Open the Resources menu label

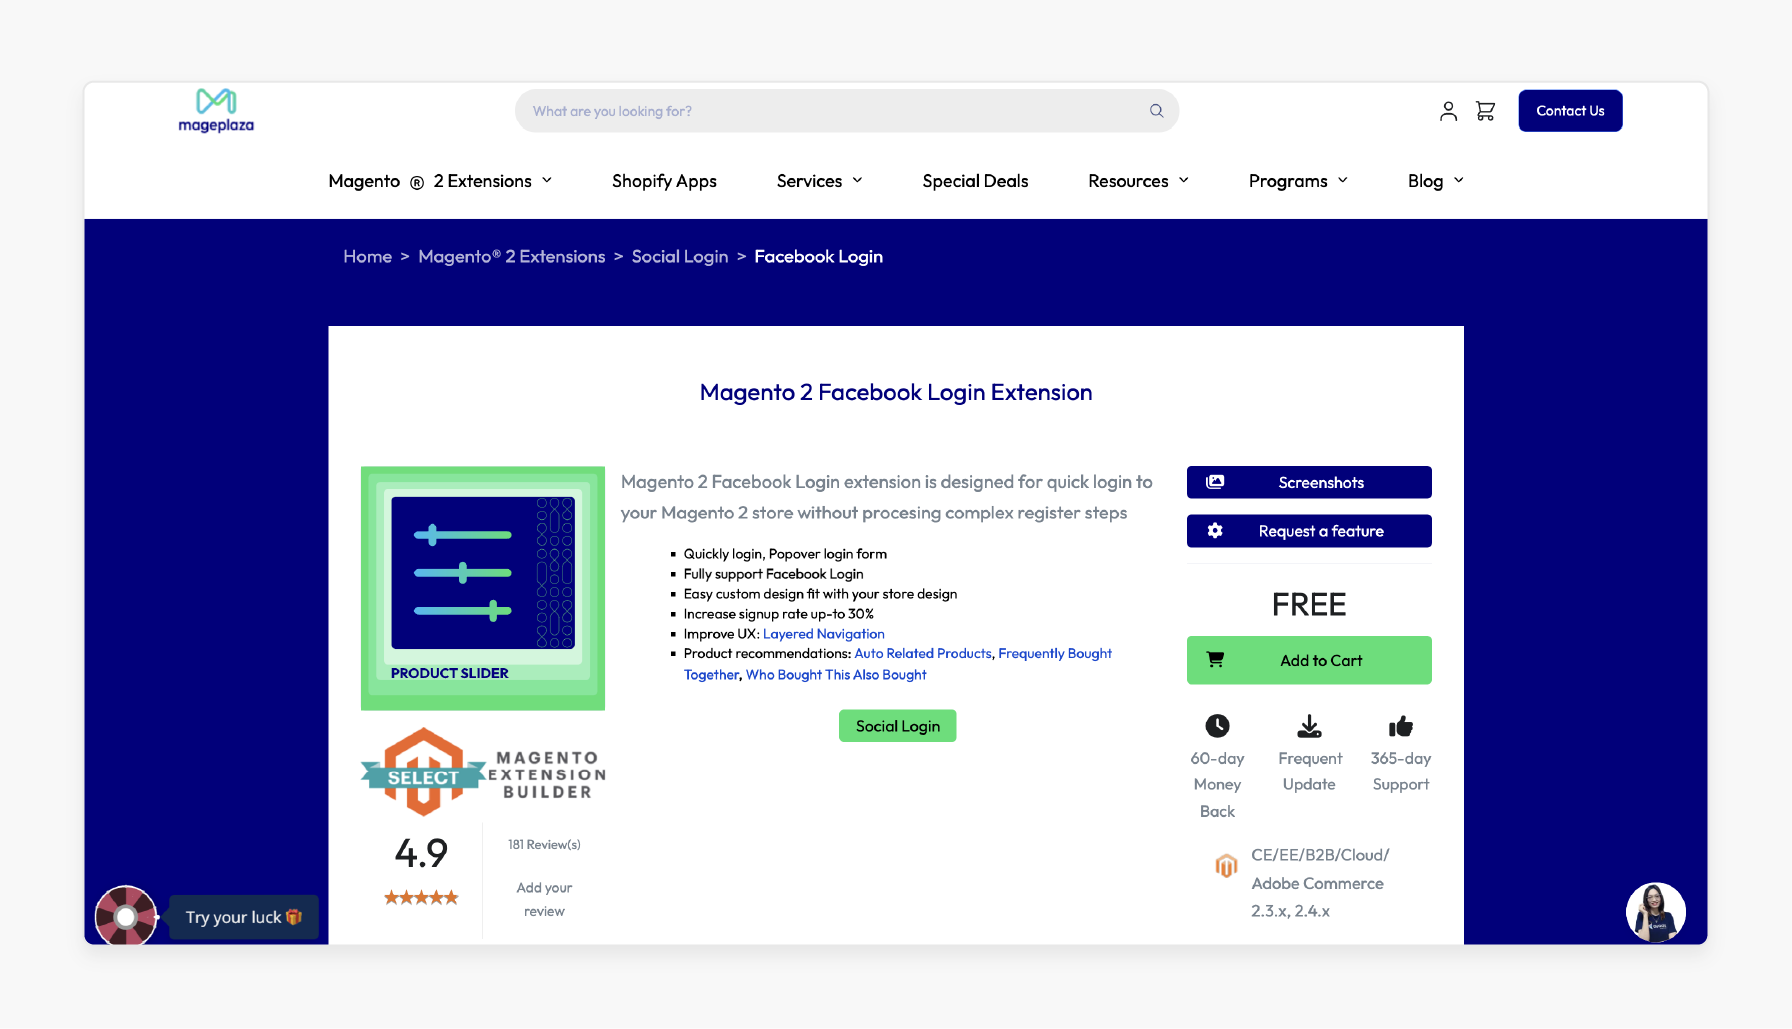tap(1128, 181)
